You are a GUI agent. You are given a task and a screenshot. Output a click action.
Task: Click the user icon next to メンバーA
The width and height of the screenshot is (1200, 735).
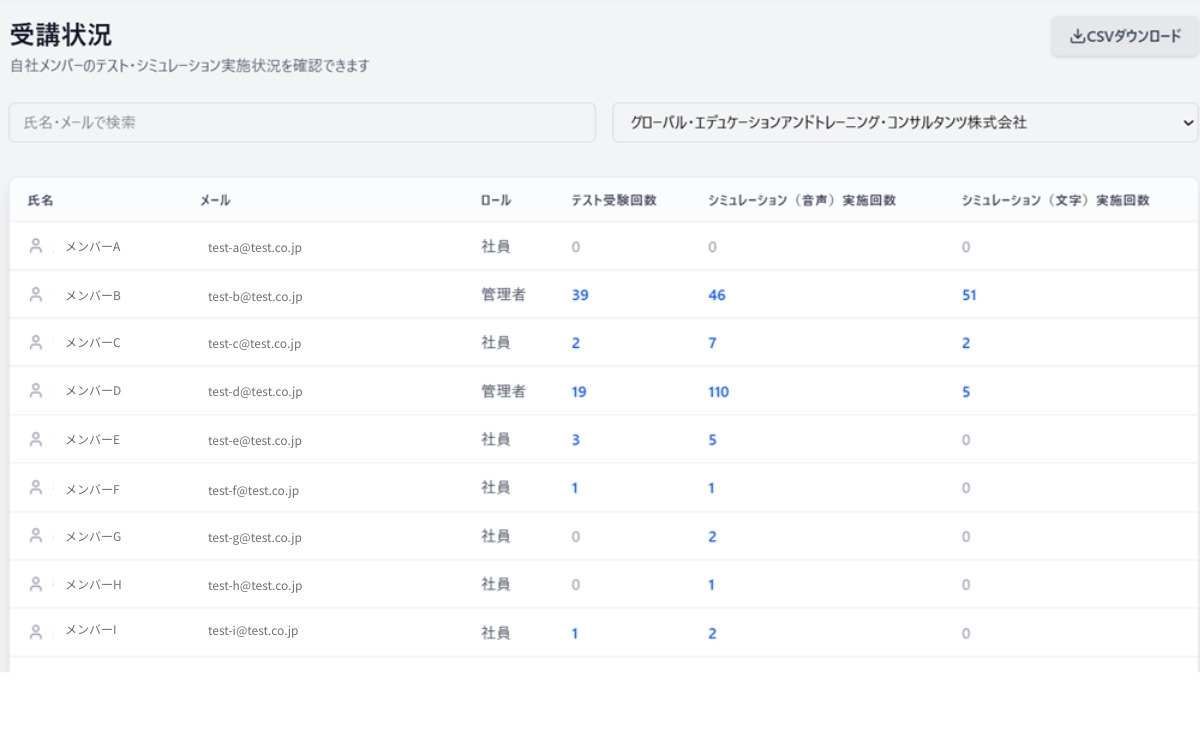(x=36, y=246)
